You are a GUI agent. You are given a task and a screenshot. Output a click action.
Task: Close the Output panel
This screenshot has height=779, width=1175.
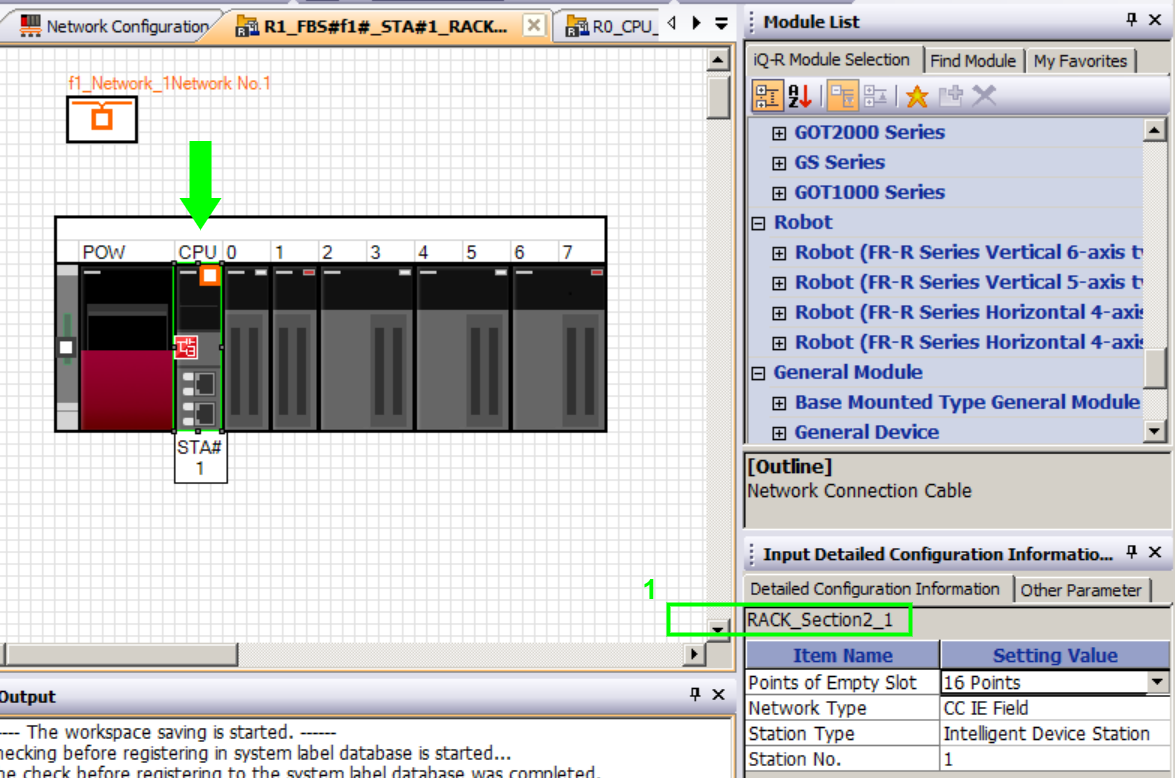pyautogui.click(x=719, y=694)
